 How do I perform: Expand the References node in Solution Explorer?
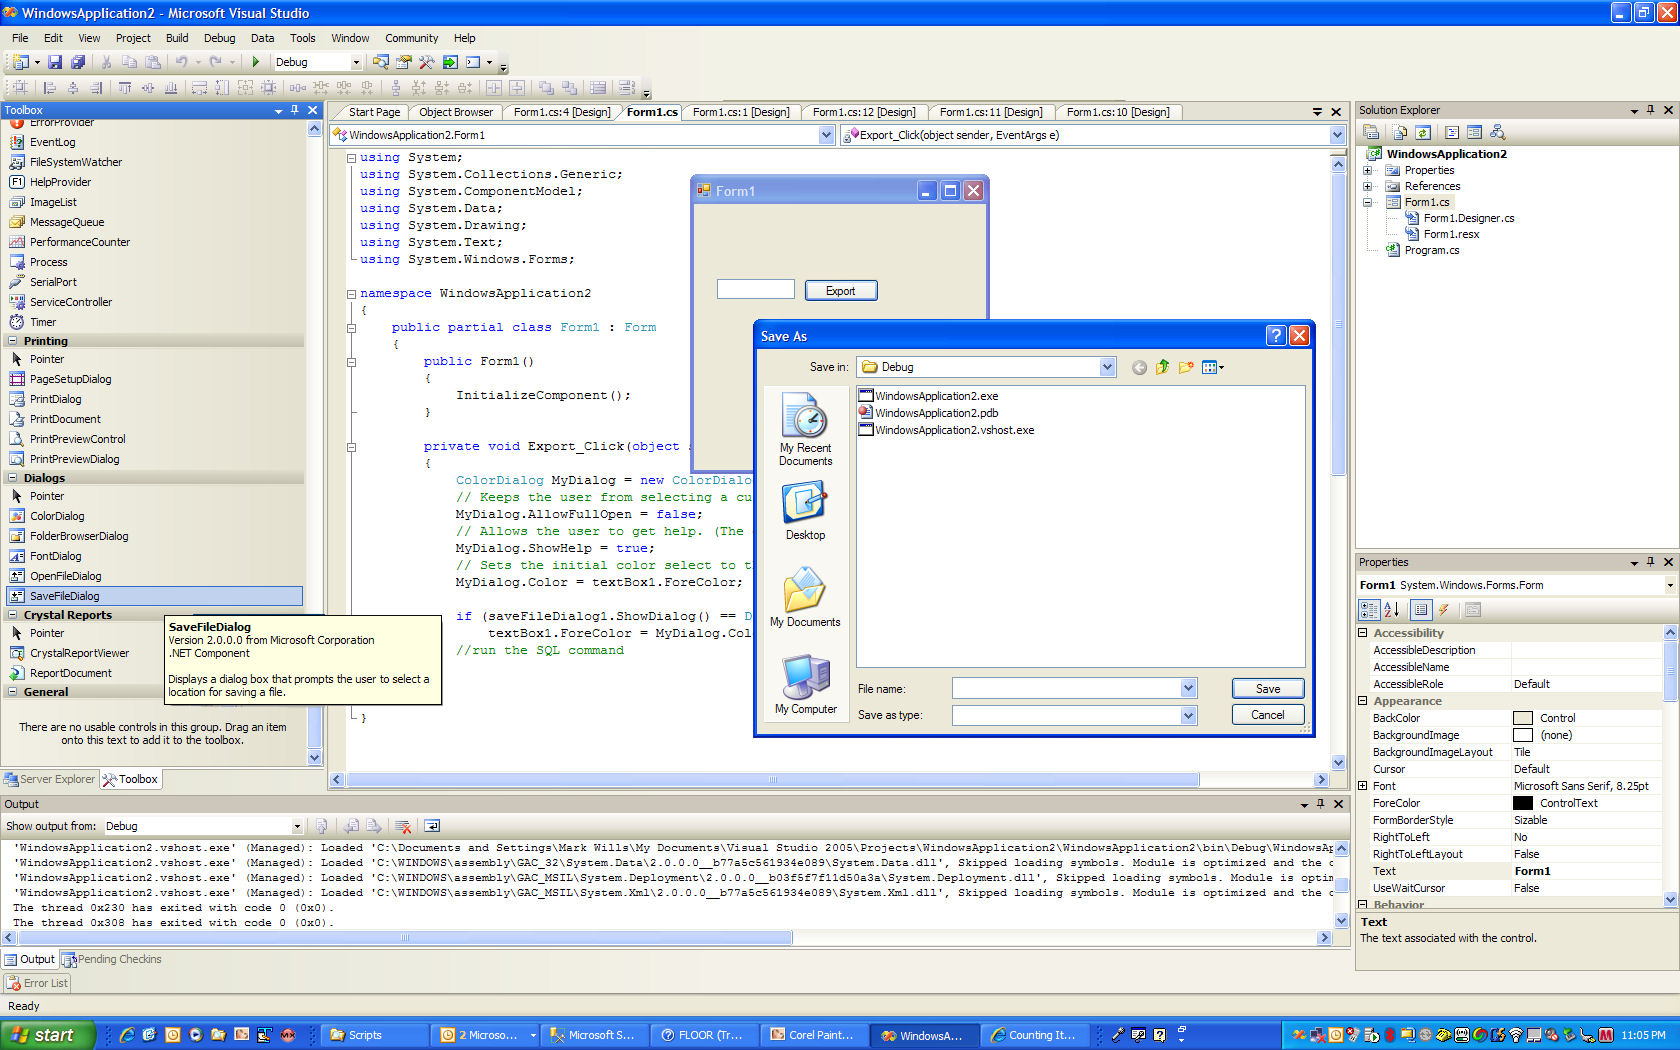(1370, 185)
